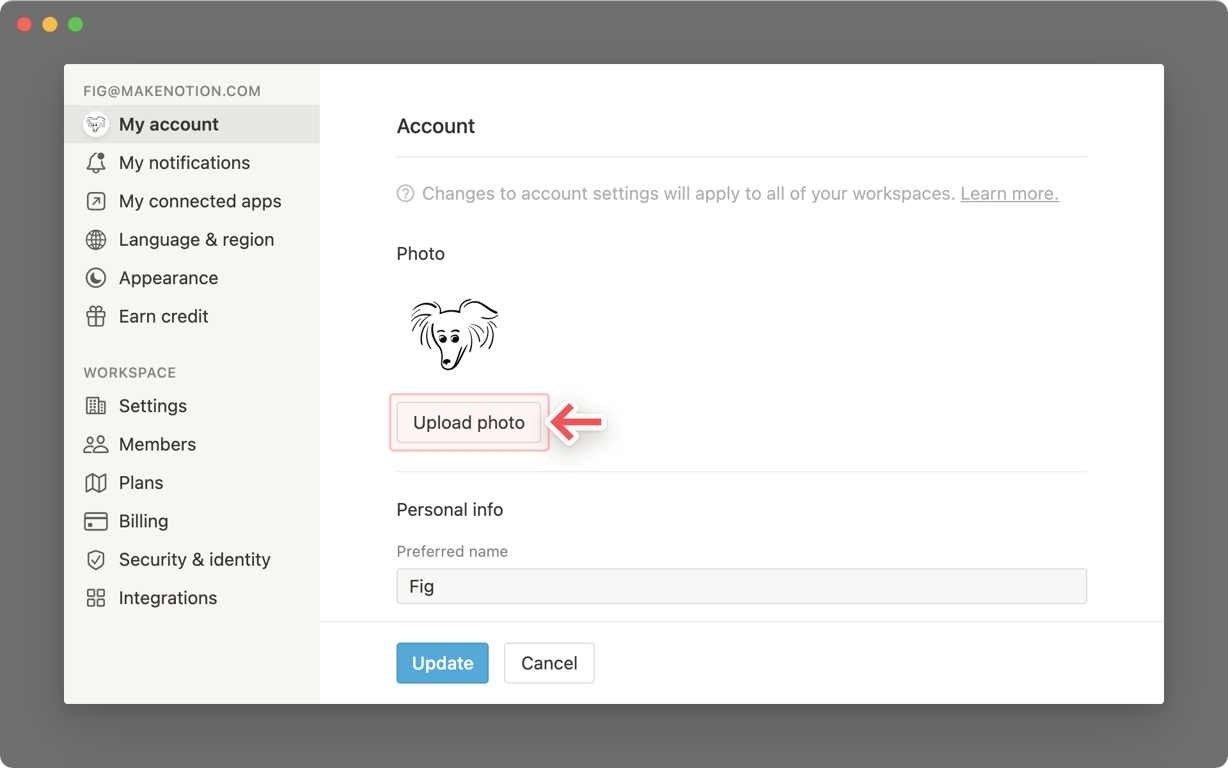Click the Preferred name text field
This screenshot has height=768, width=1228.
click(741, 586)
